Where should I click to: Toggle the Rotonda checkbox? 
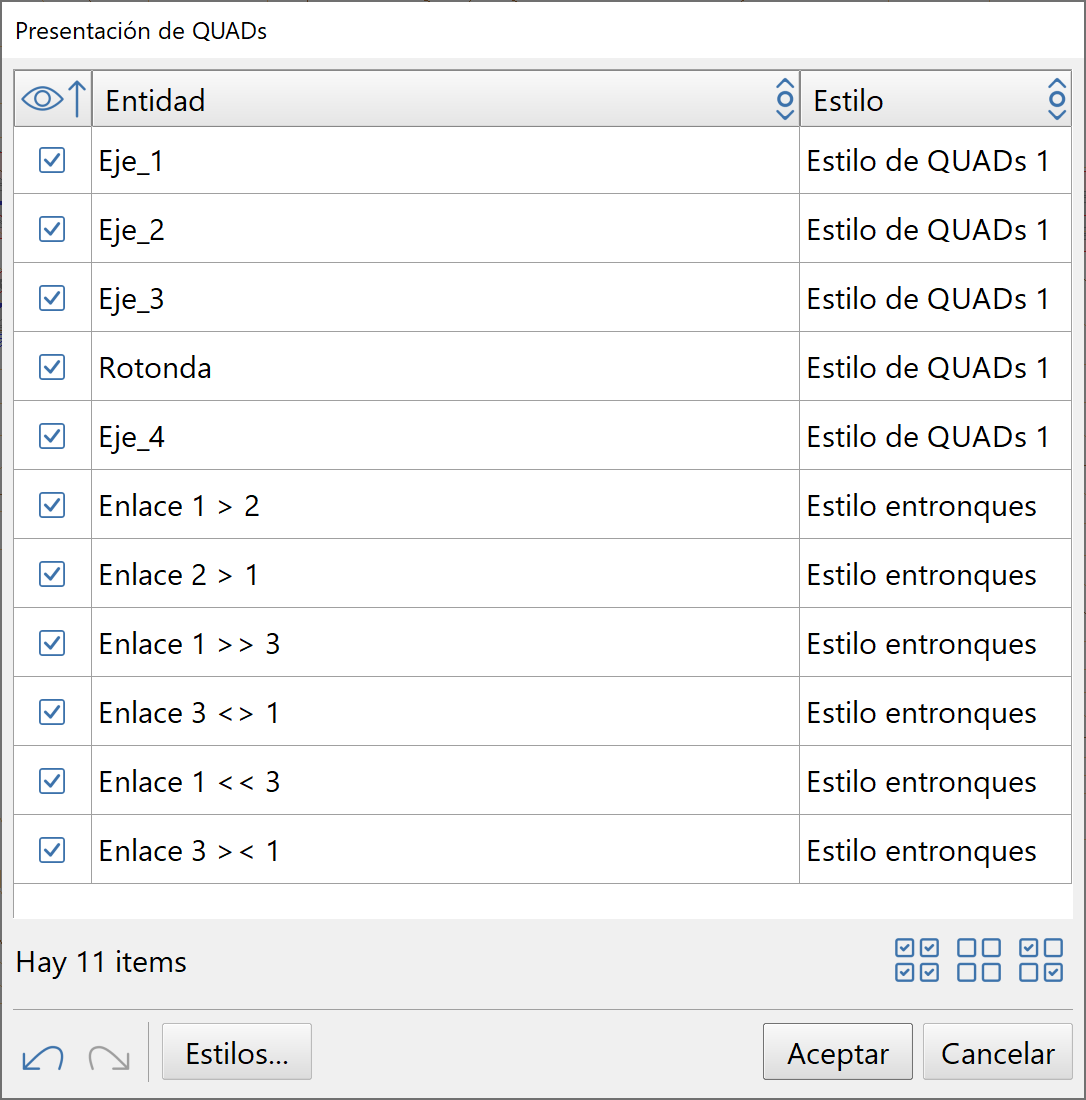coord(52,367)
